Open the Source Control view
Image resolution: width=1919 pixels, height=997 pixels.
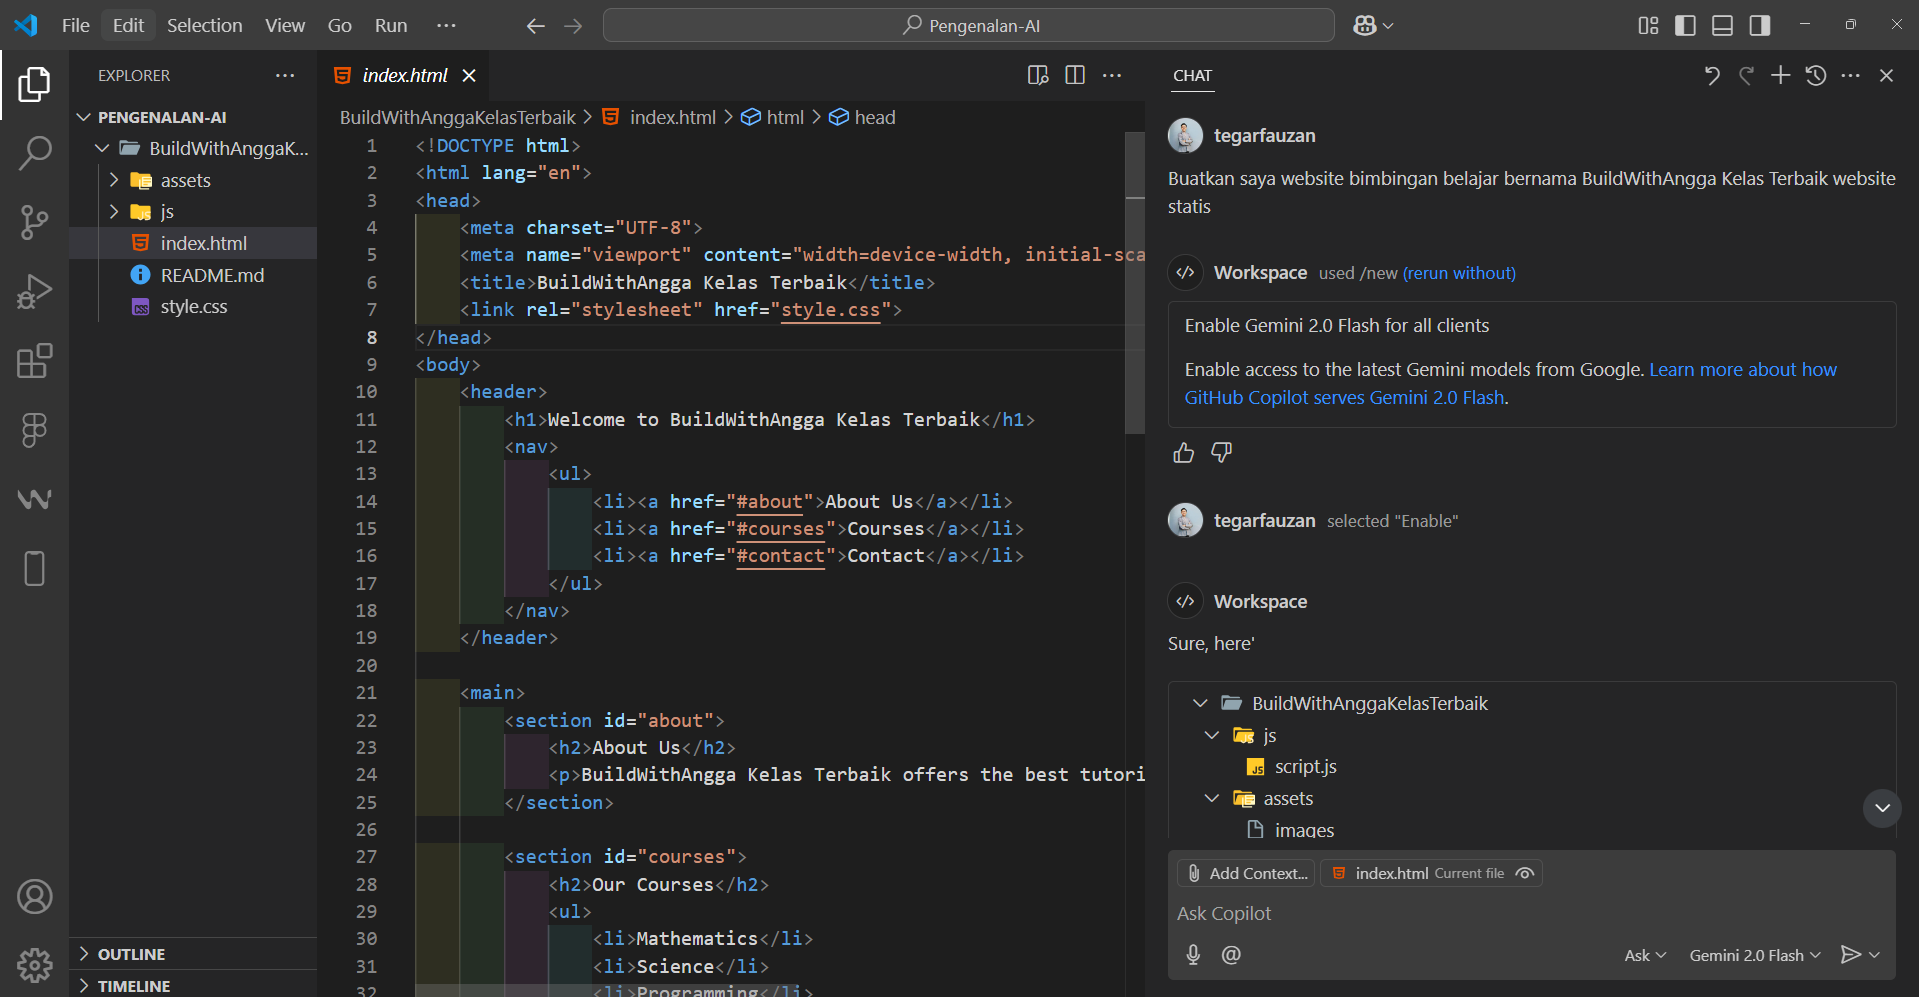(x=34, y=222)
